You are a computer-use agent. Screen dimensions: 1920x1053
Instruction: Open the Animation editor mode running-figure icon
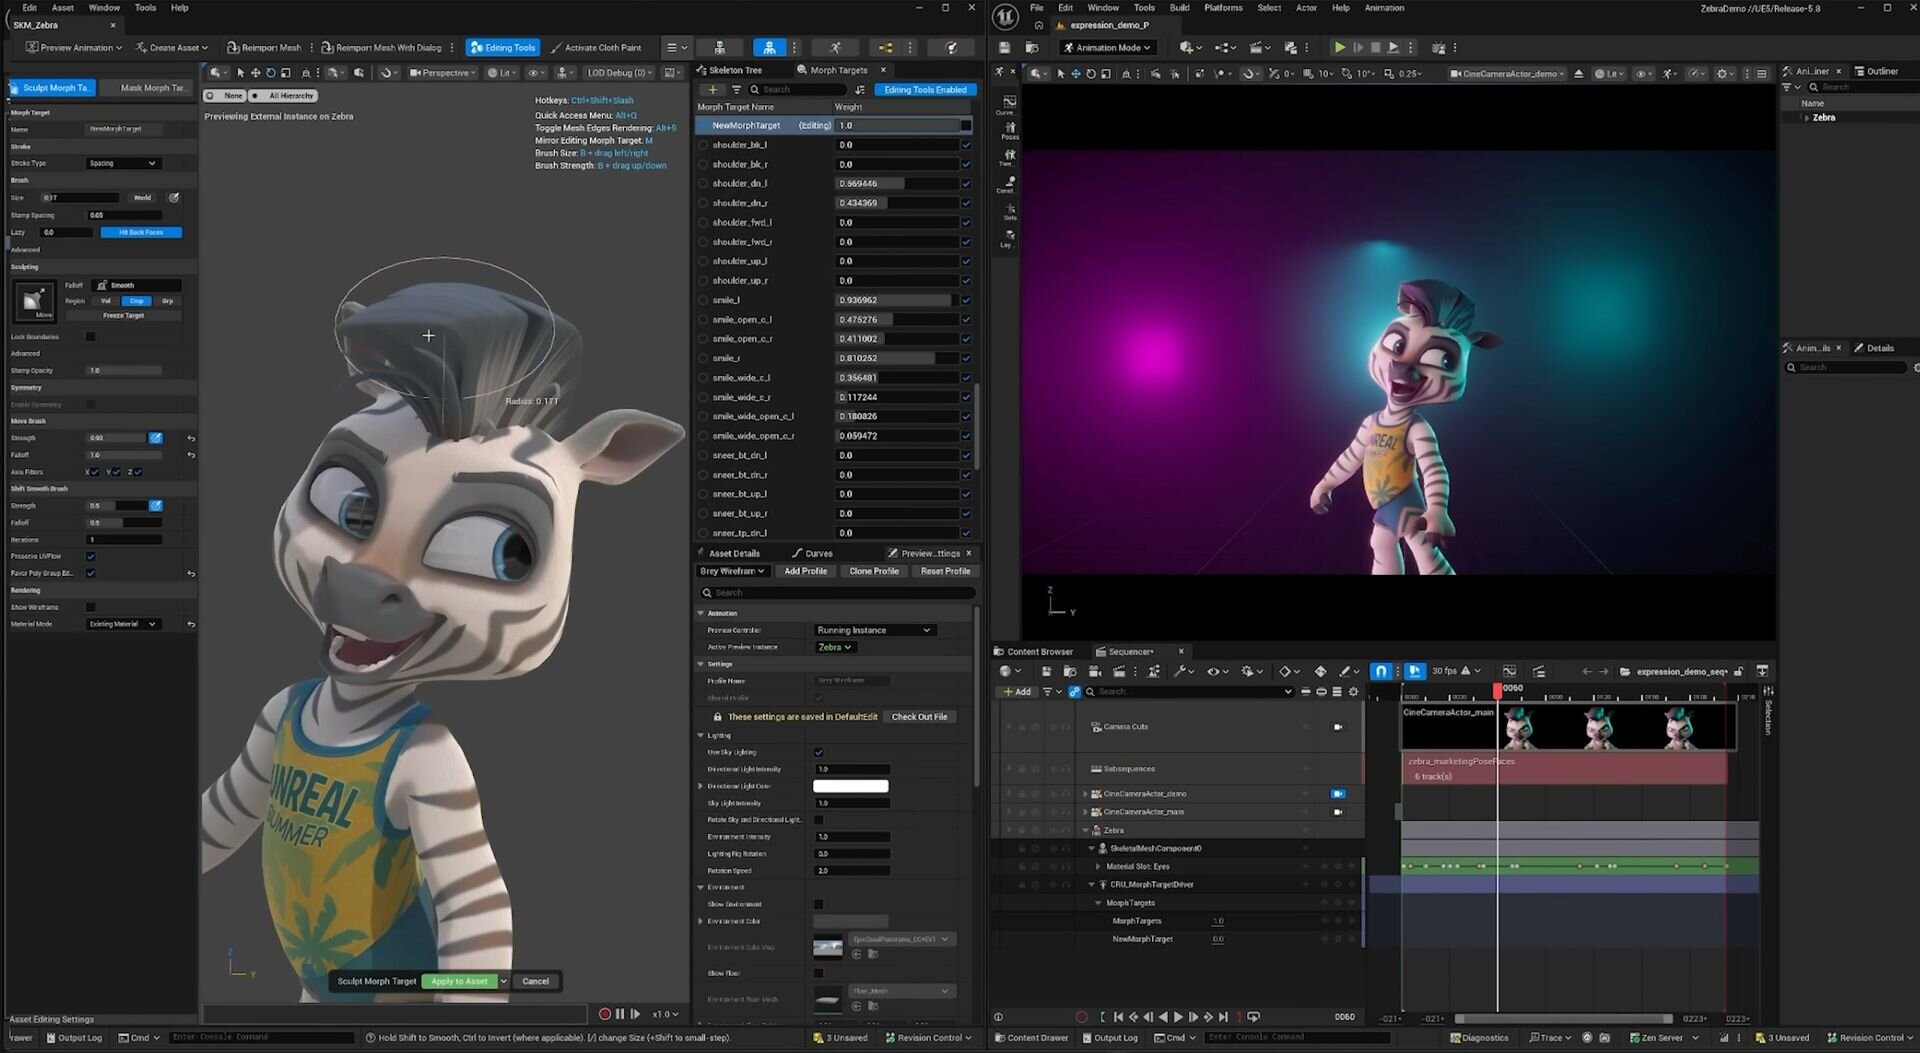pos(835,47)
